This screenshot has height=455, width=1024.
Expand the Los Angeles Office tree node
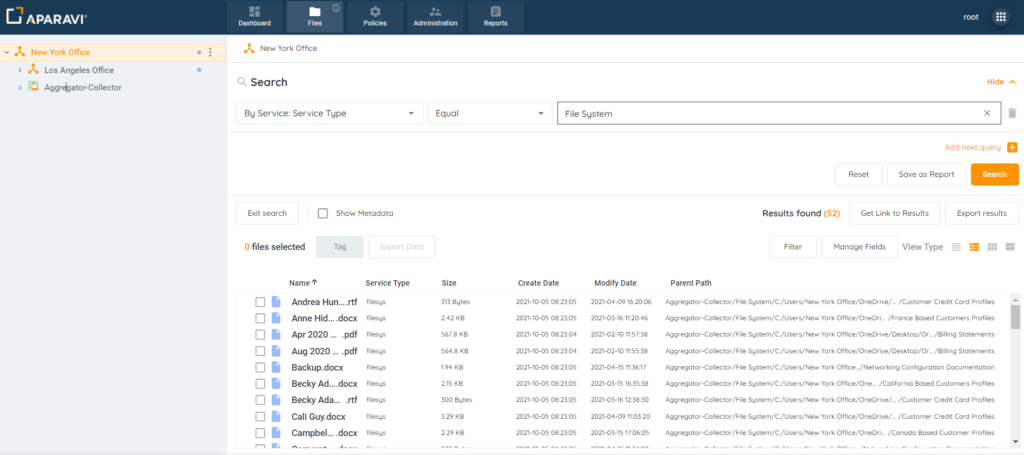[20, 70]
